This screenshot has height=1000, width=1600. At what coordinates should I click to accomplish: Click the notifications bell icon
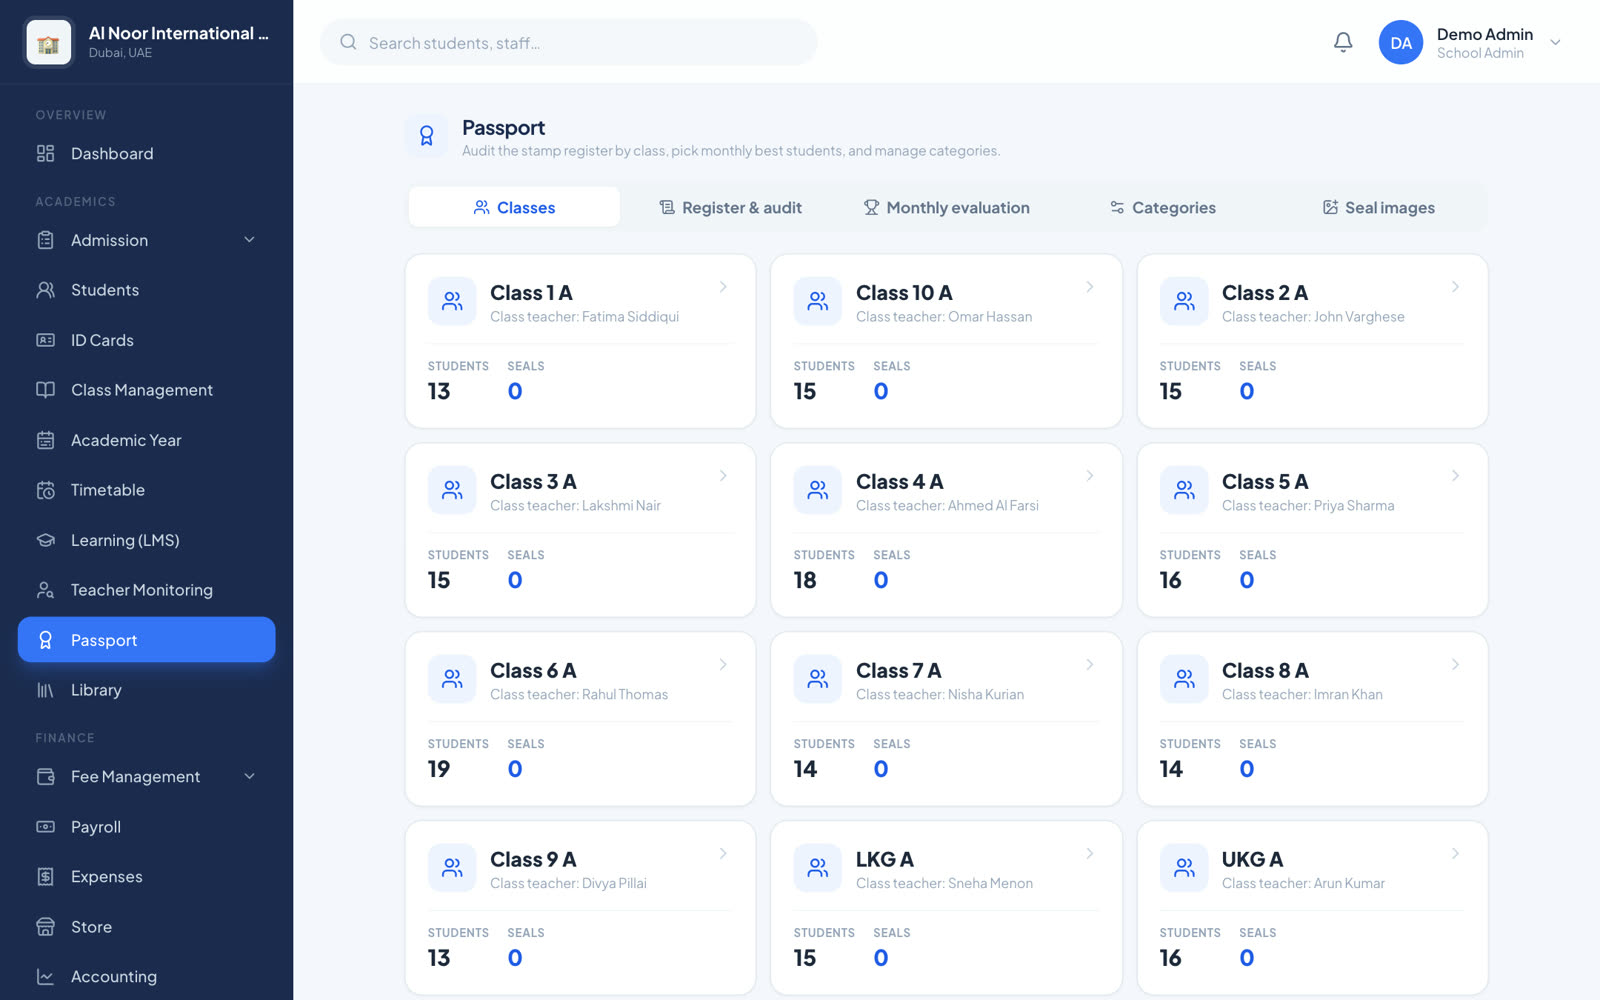pyautogui.click(x=1343, y=42)
